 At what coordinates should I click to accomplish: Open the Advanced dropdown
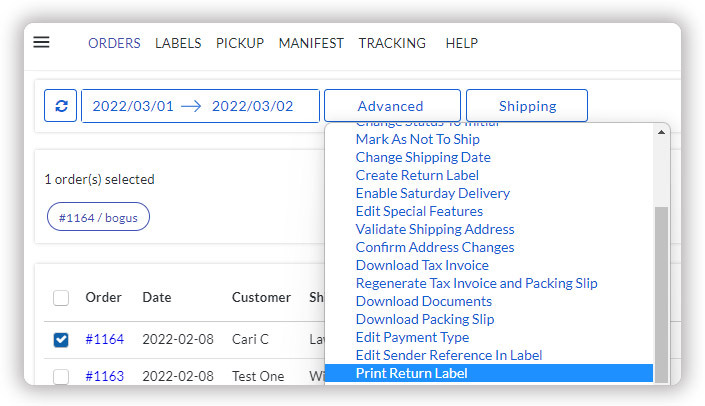(392, 106)
